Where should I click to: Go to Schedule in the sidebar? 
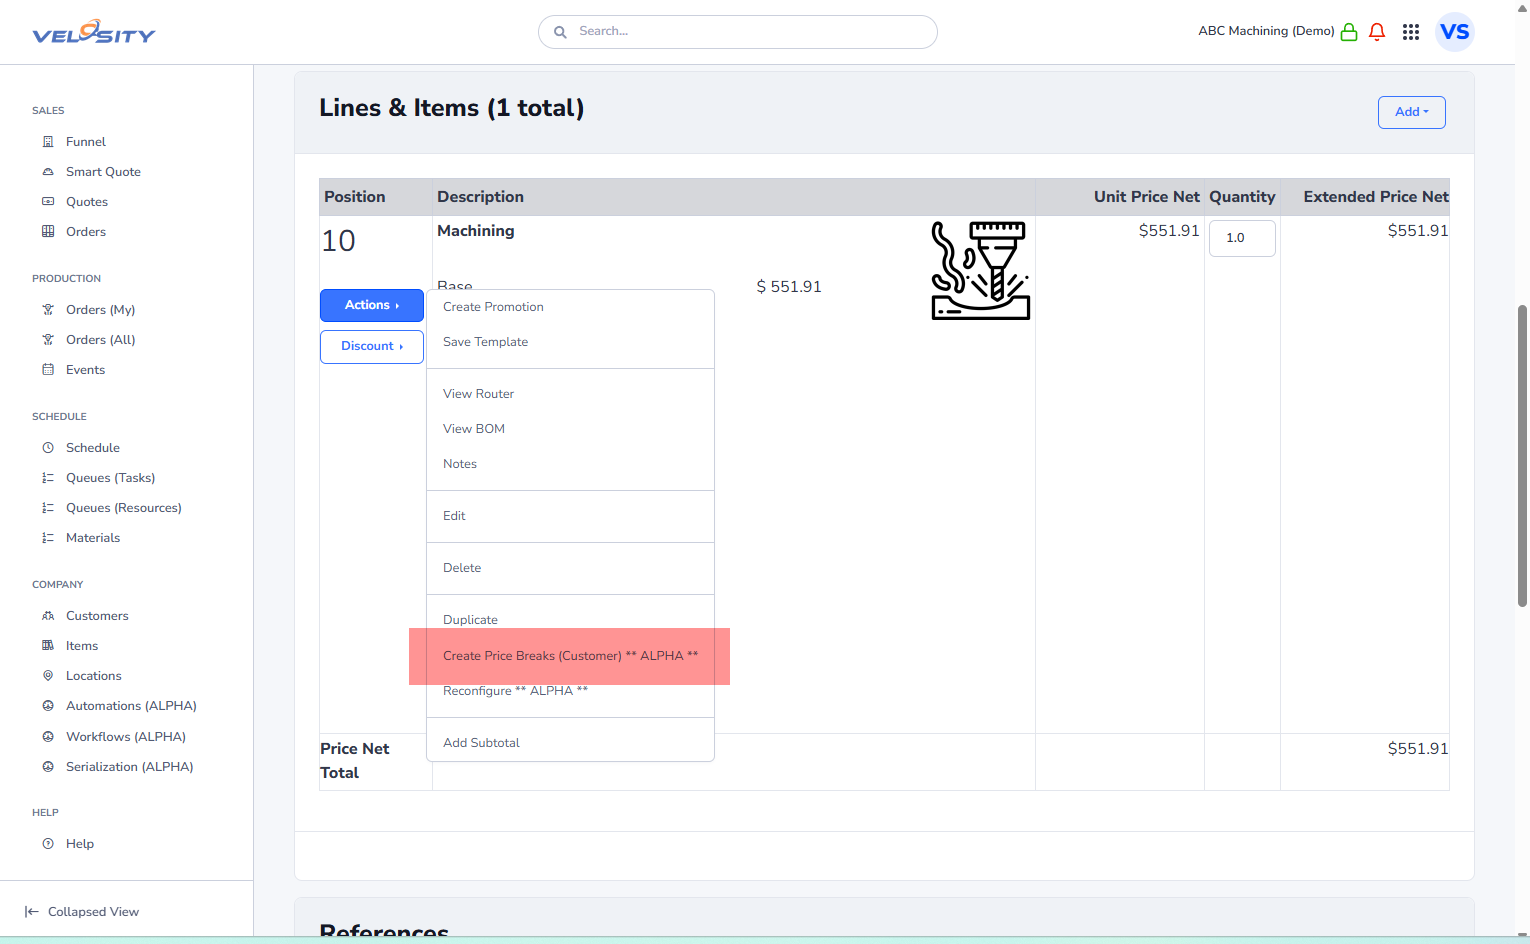pos(92,448)
